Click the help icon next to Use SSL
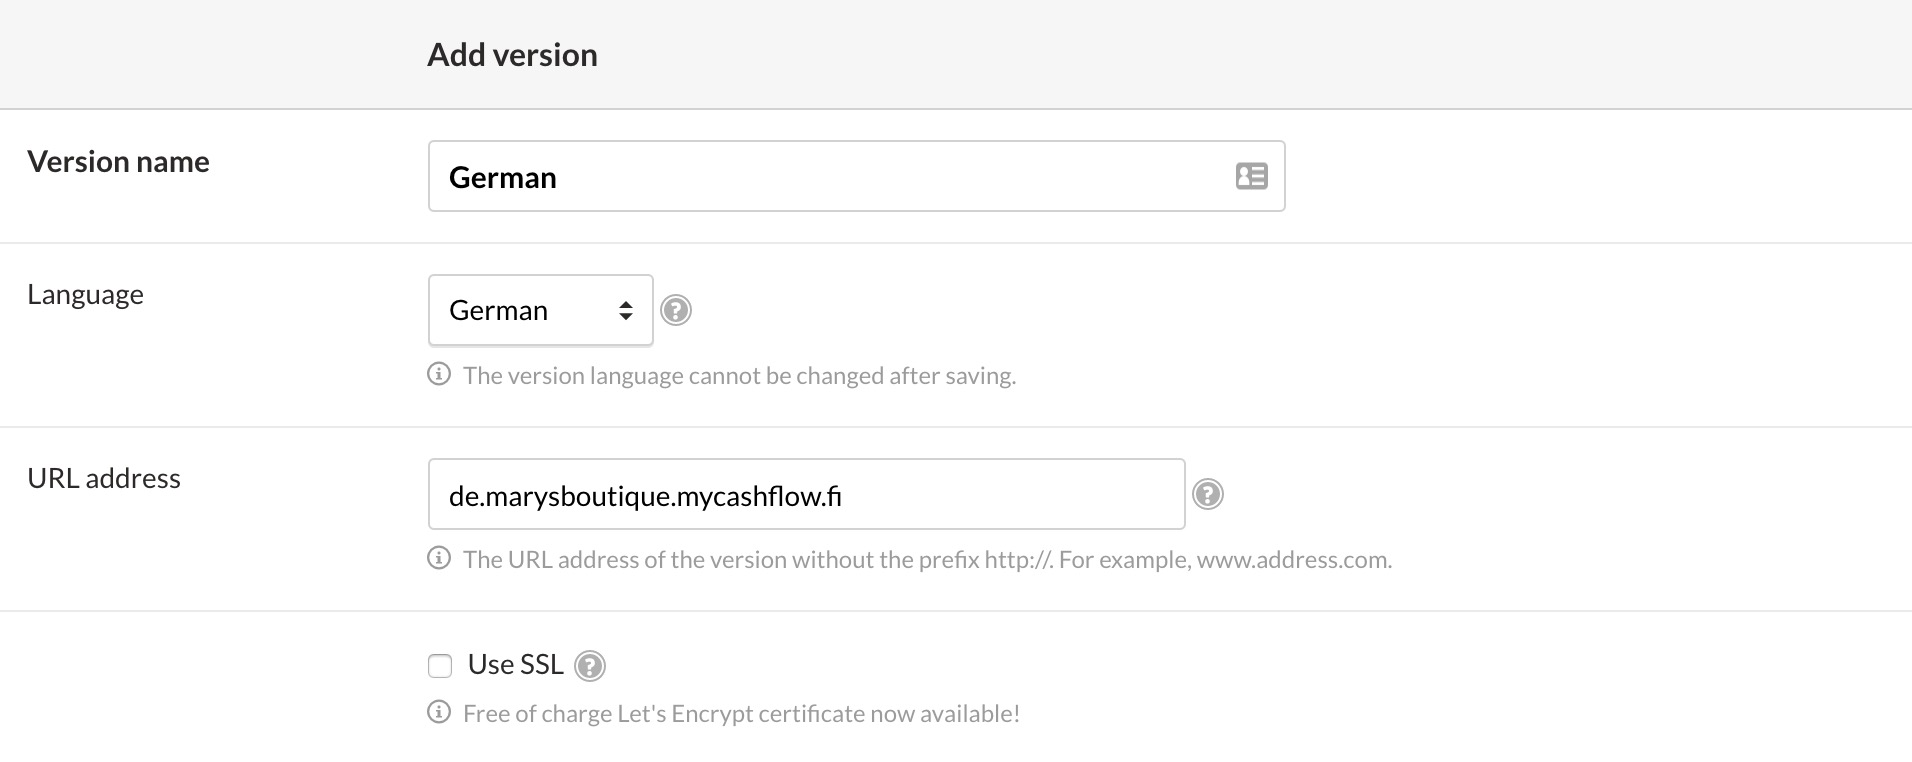 (590, 665)
